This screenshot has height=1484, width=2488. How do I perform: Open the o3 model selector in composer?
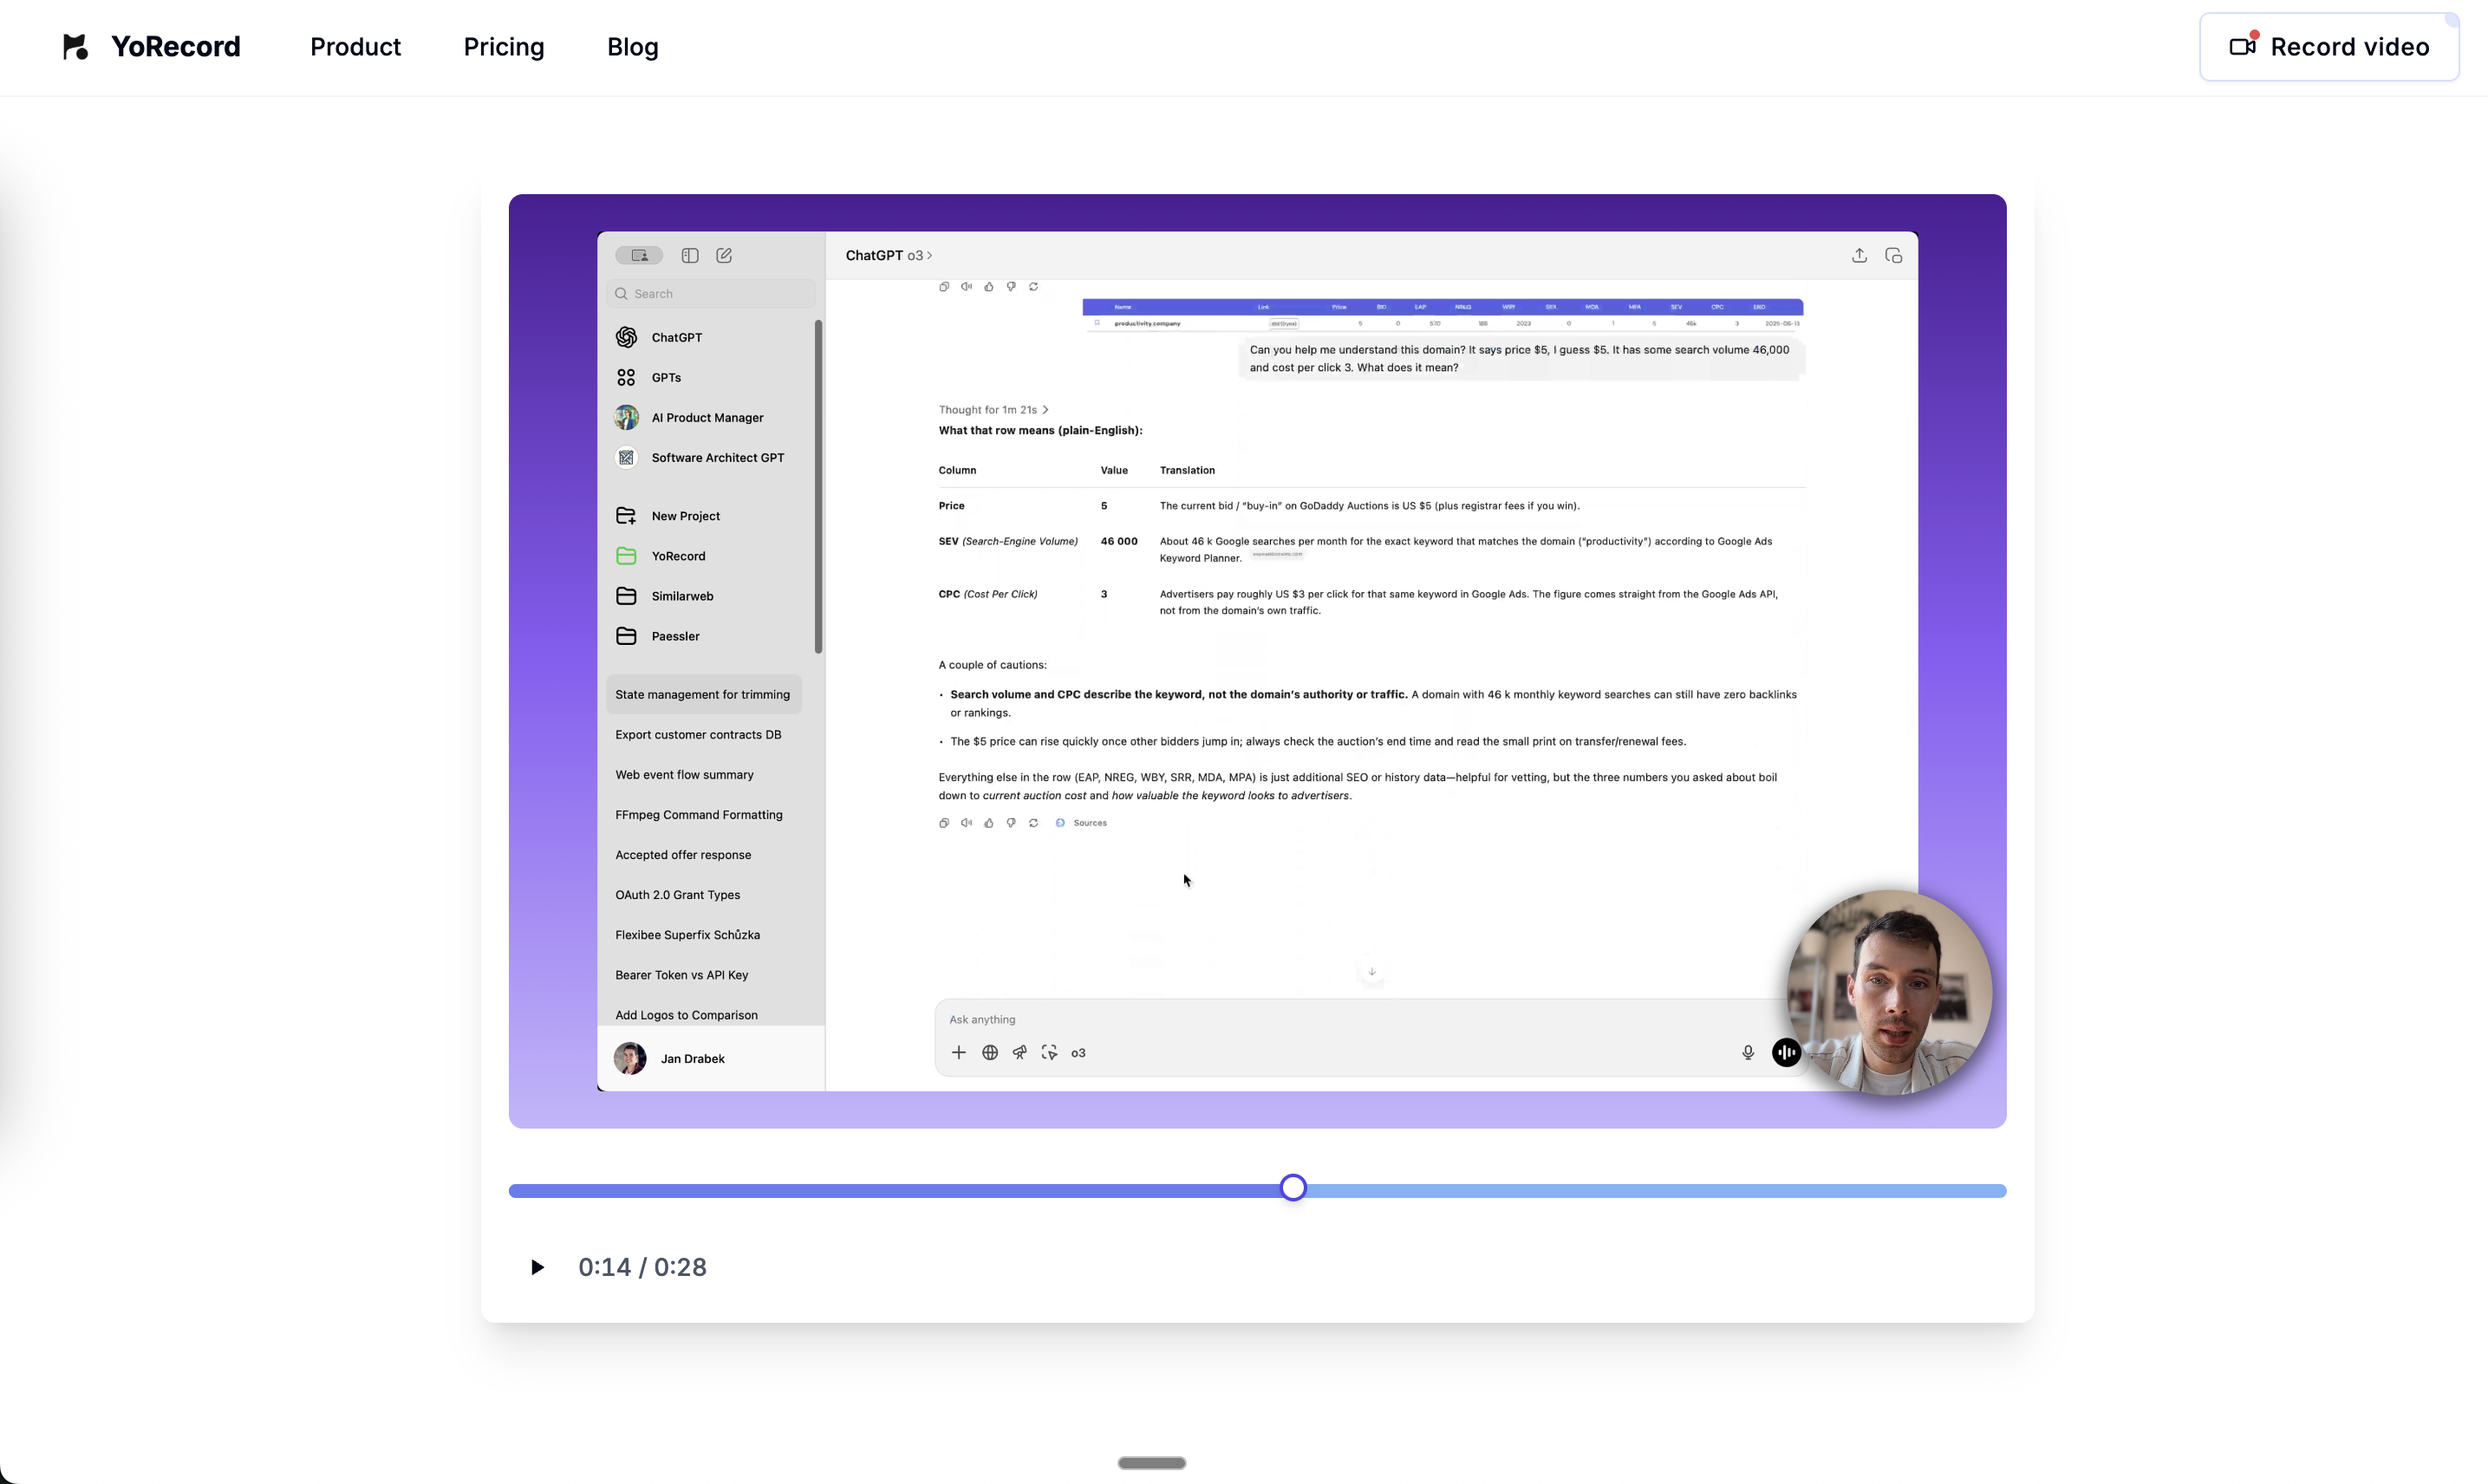point(1078,1053)
